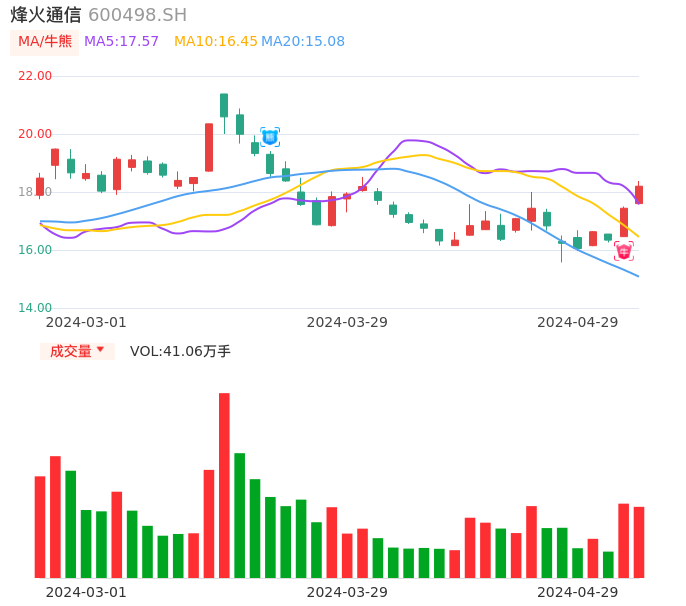Screen dimensions: 686x606
Task: Click the stock name 烽火通信
Action: tap(45, 15)
